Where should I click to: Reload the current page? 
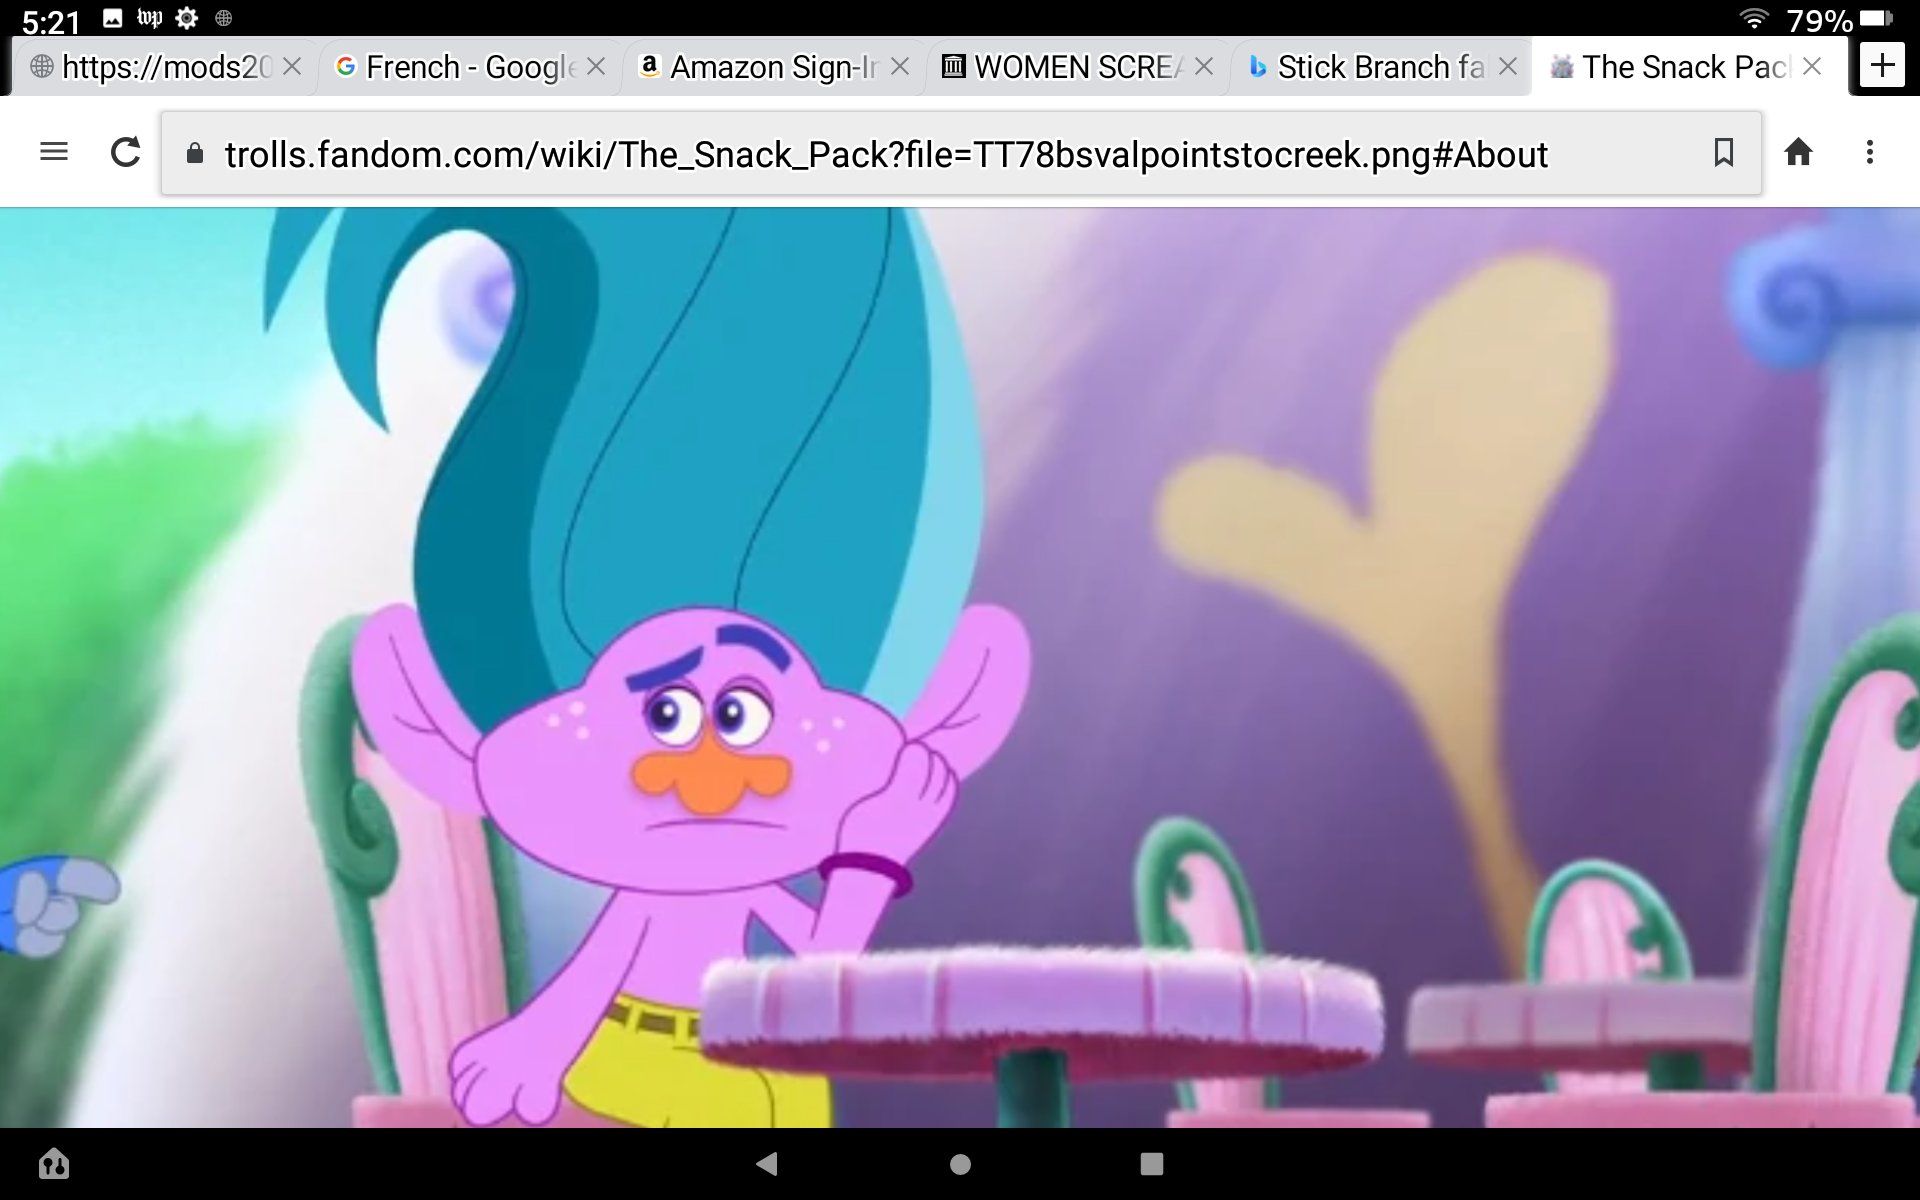(125, 152)
